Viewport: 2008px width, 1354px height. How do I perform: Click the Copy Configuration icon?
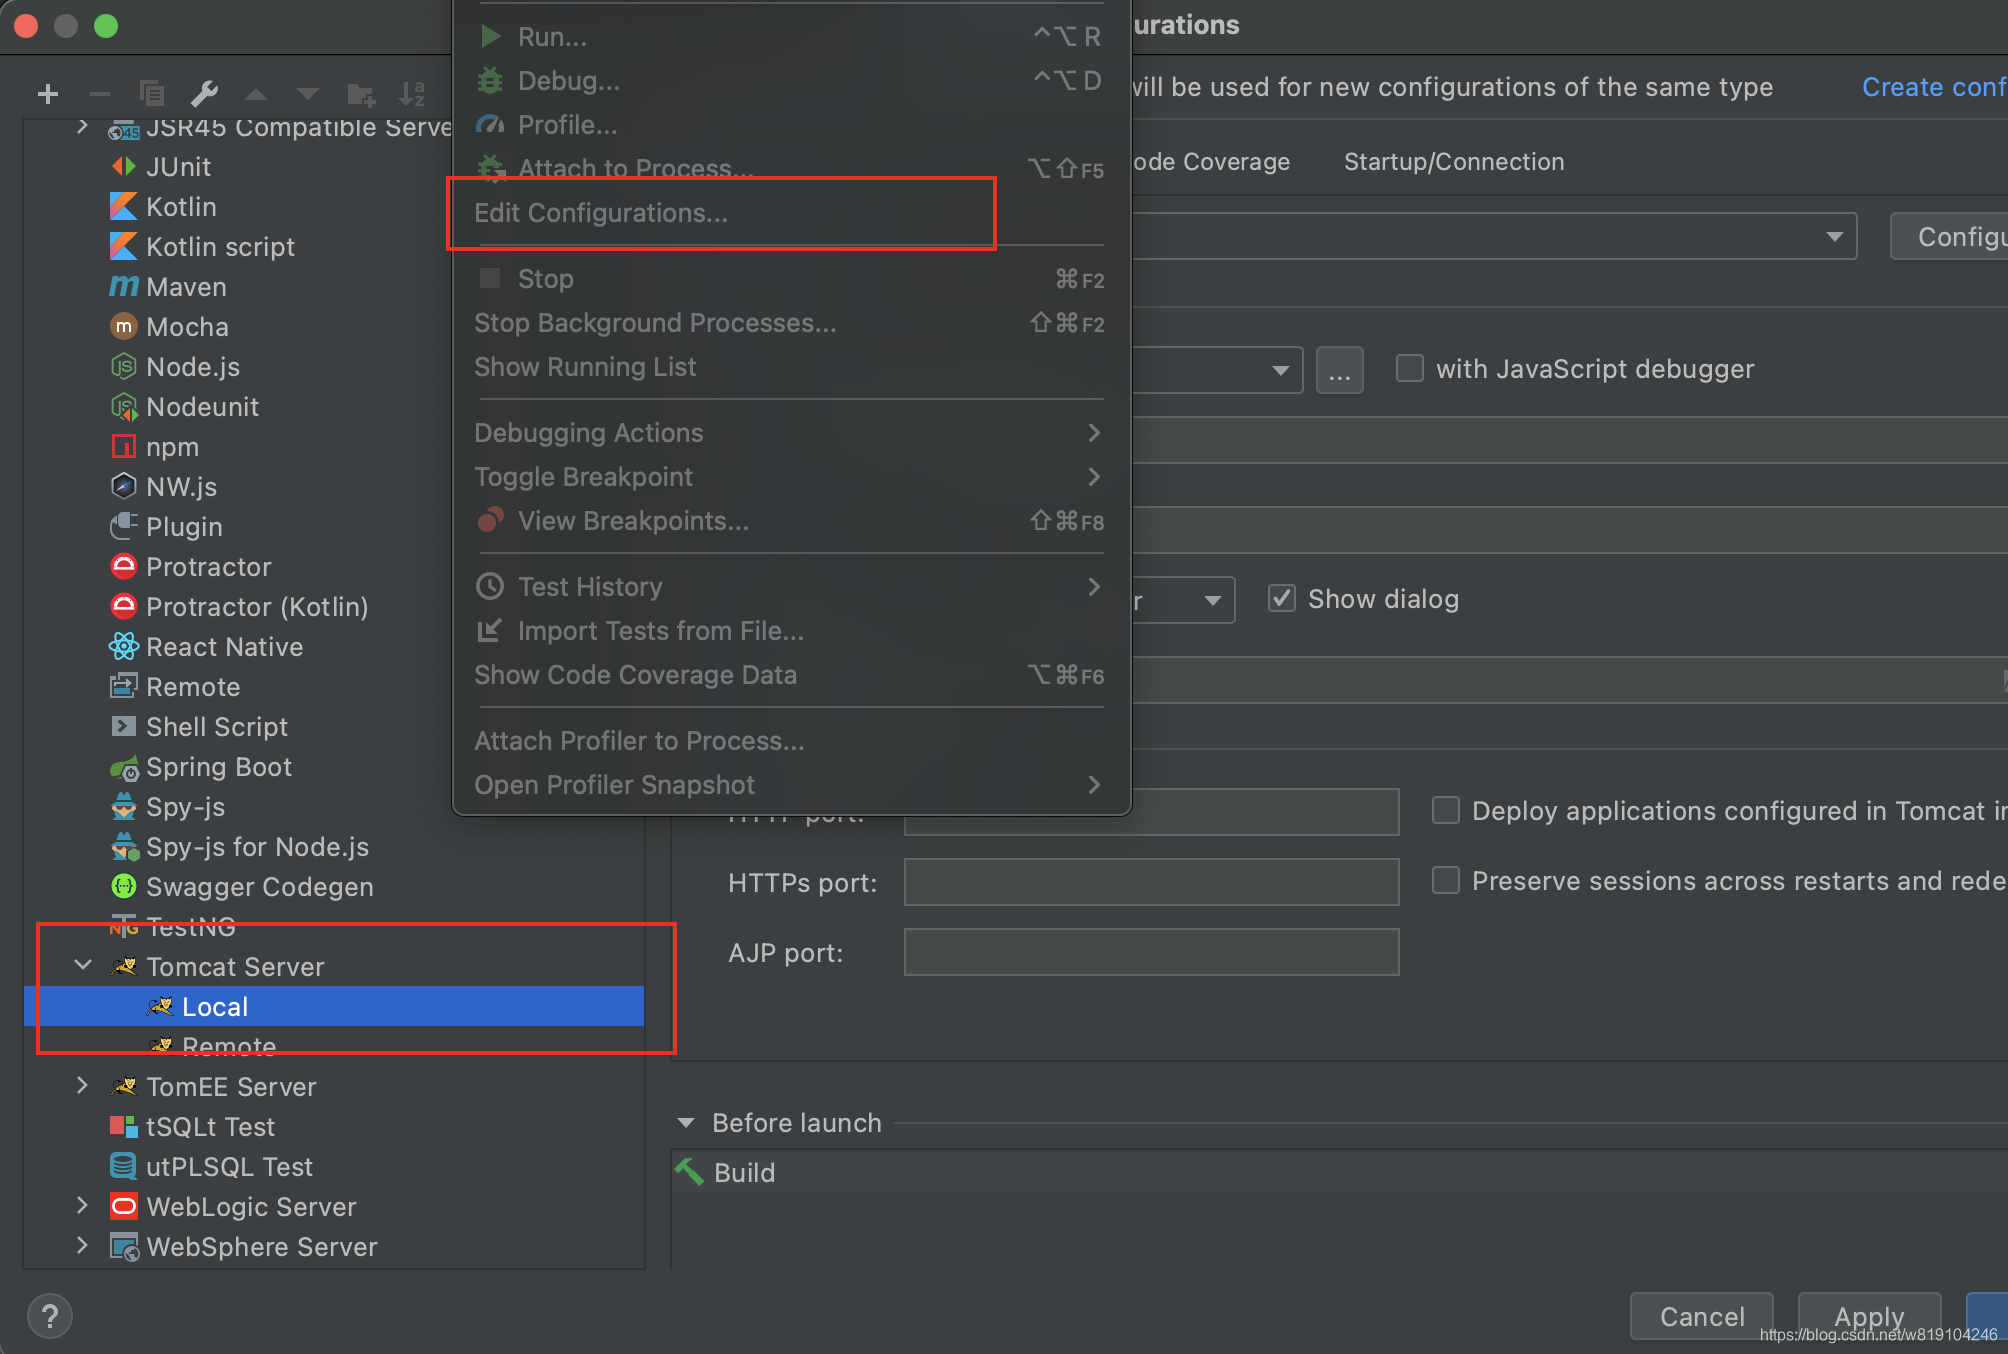pos(152,94)
